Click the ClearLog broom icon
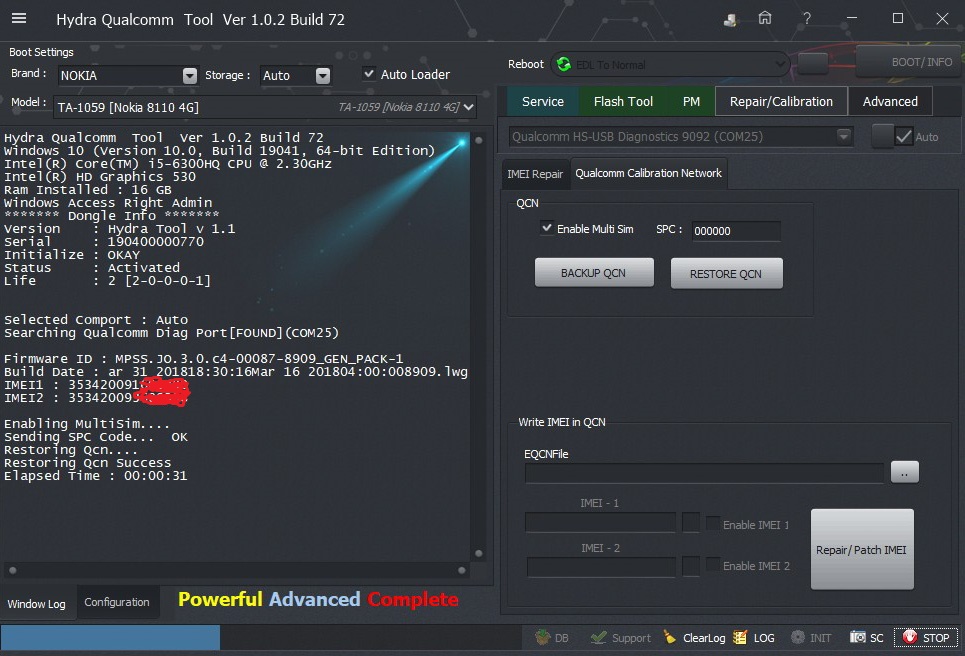Viewport: 965px width, 656px height. (670, 638)
